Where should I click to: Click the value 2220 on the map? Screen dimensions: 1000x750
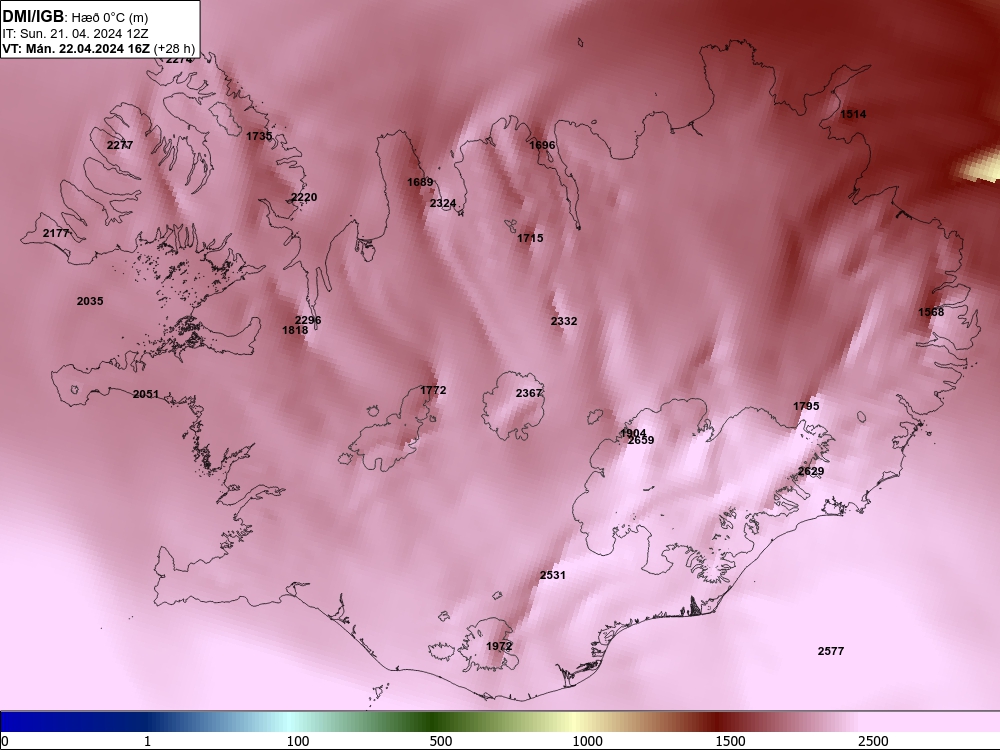point(304,197)
